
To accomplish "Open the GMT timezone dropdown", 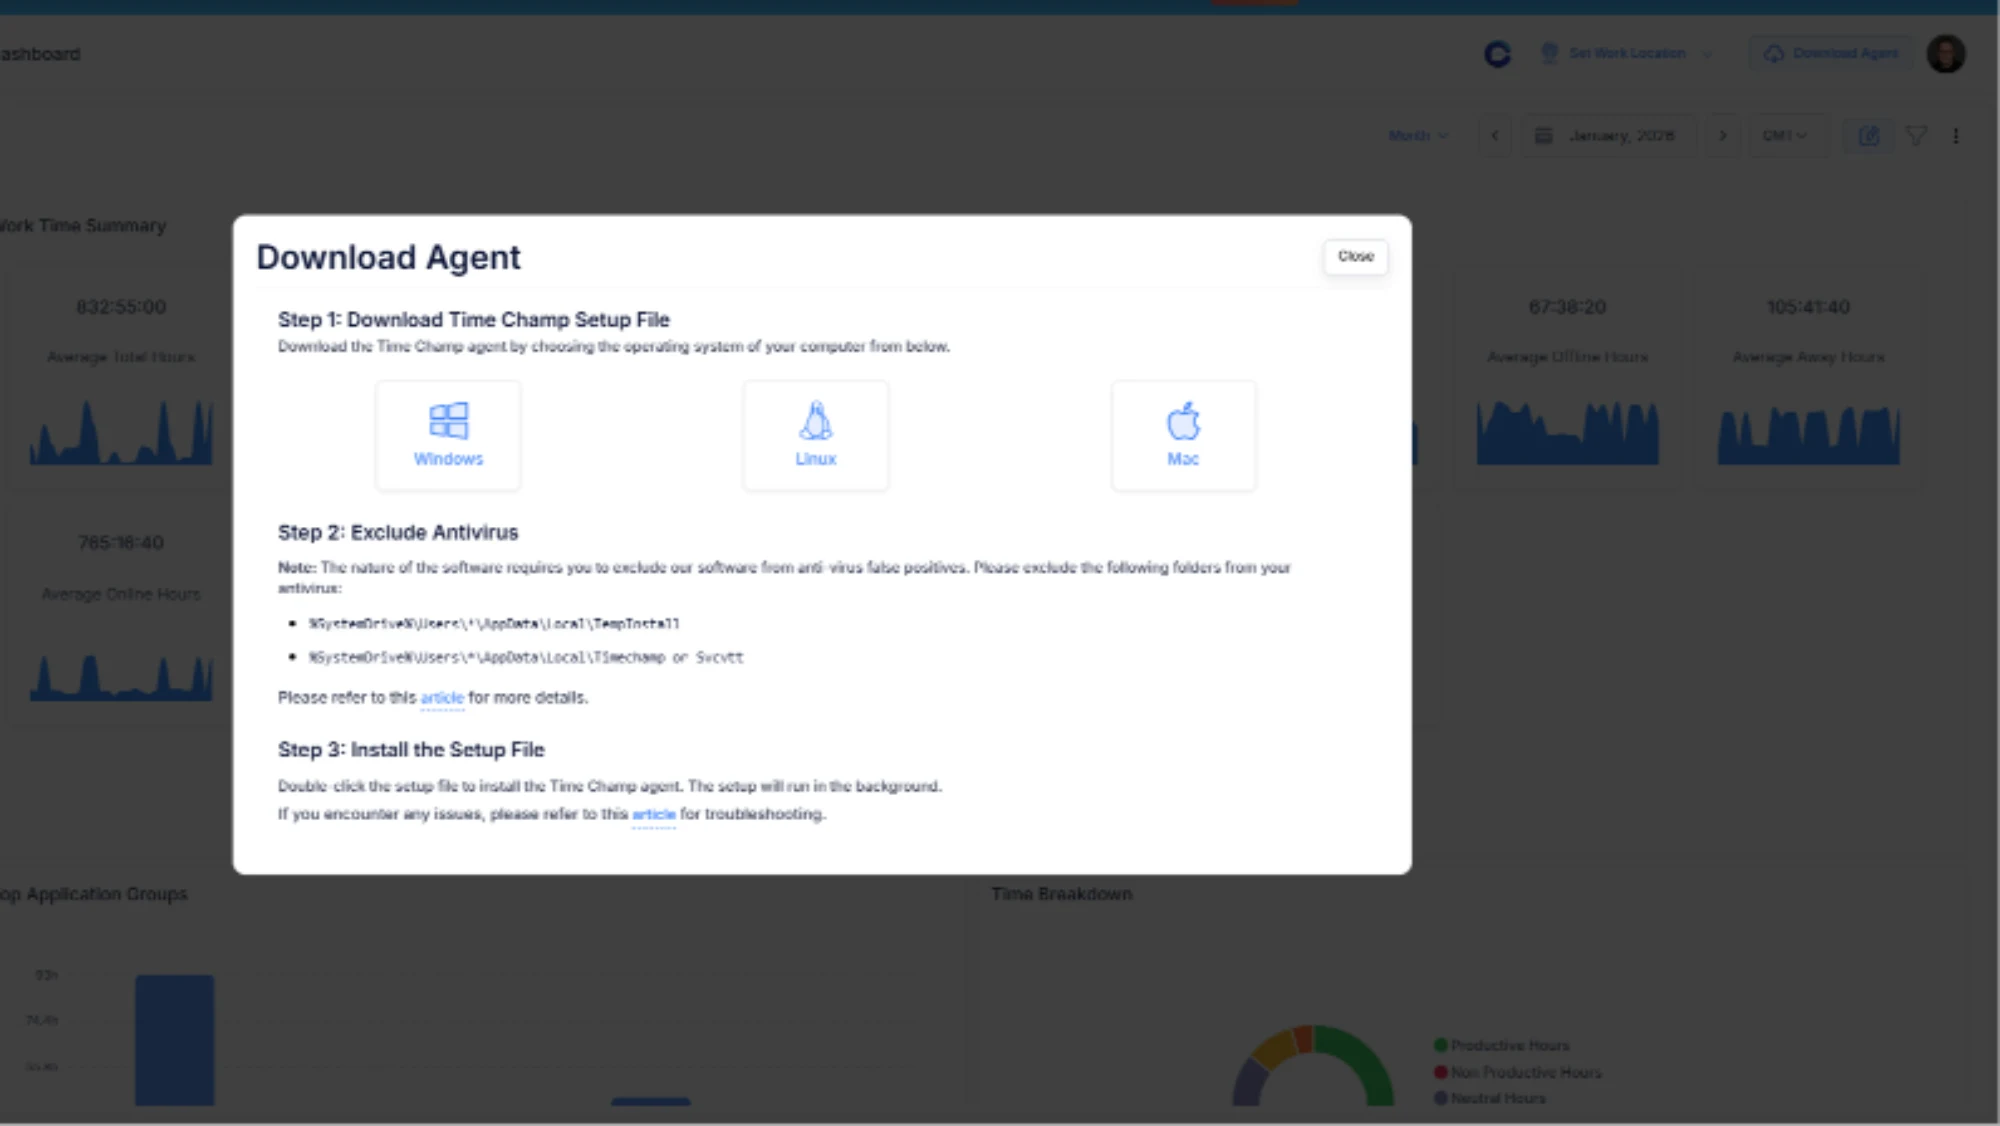I will click(x=1787, y=135).
